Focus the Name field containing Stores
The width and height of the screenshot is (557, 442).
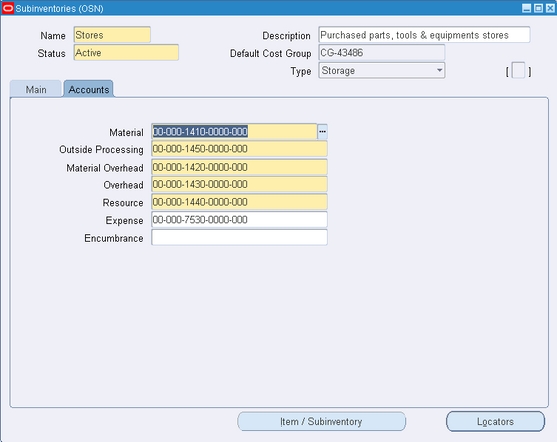click(112, 35)
